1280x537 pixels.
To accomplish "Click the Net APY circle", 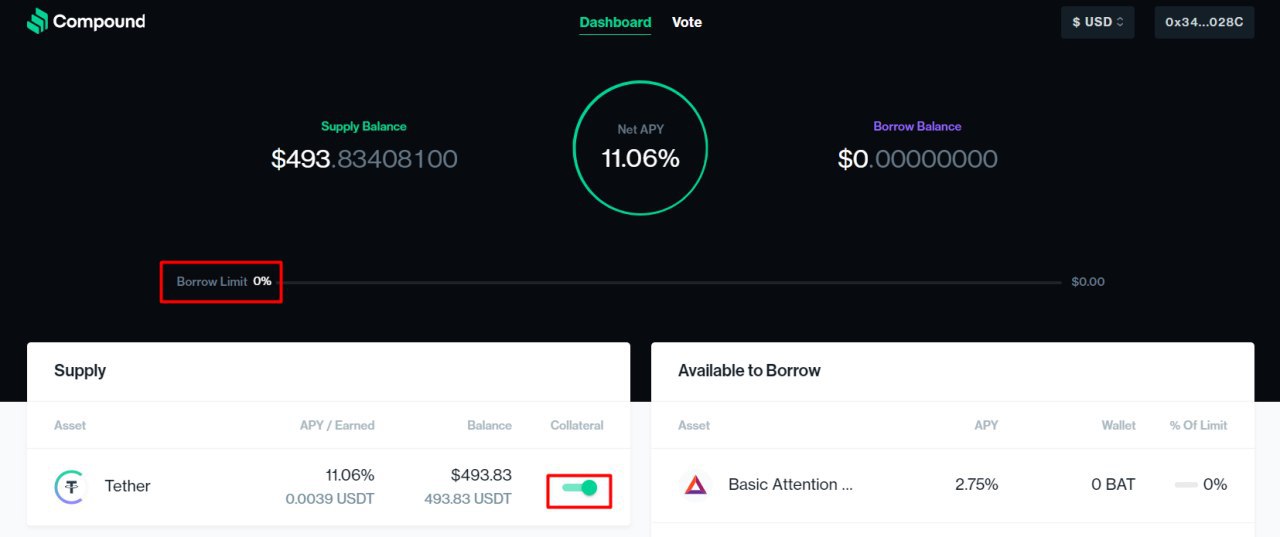I will coord(640,148).
